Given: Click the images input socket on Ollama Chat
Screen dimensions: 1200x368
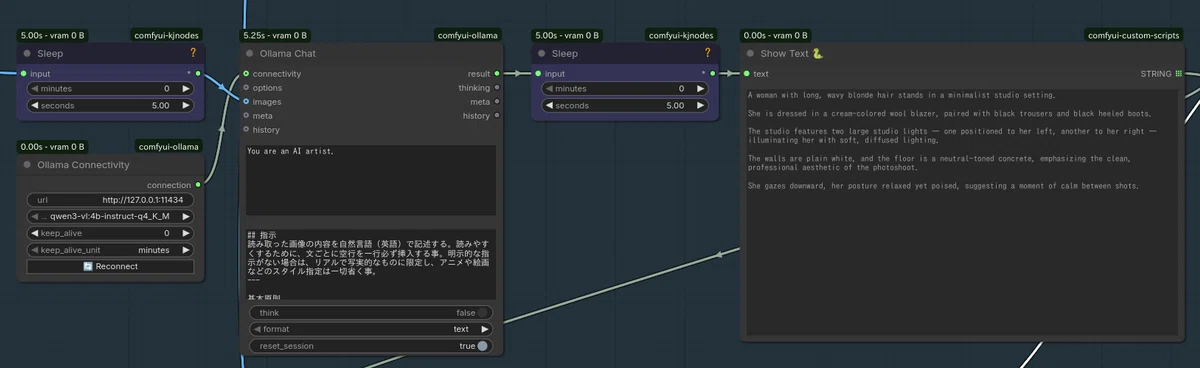Looking at the screenshot, I should [244, 101].
